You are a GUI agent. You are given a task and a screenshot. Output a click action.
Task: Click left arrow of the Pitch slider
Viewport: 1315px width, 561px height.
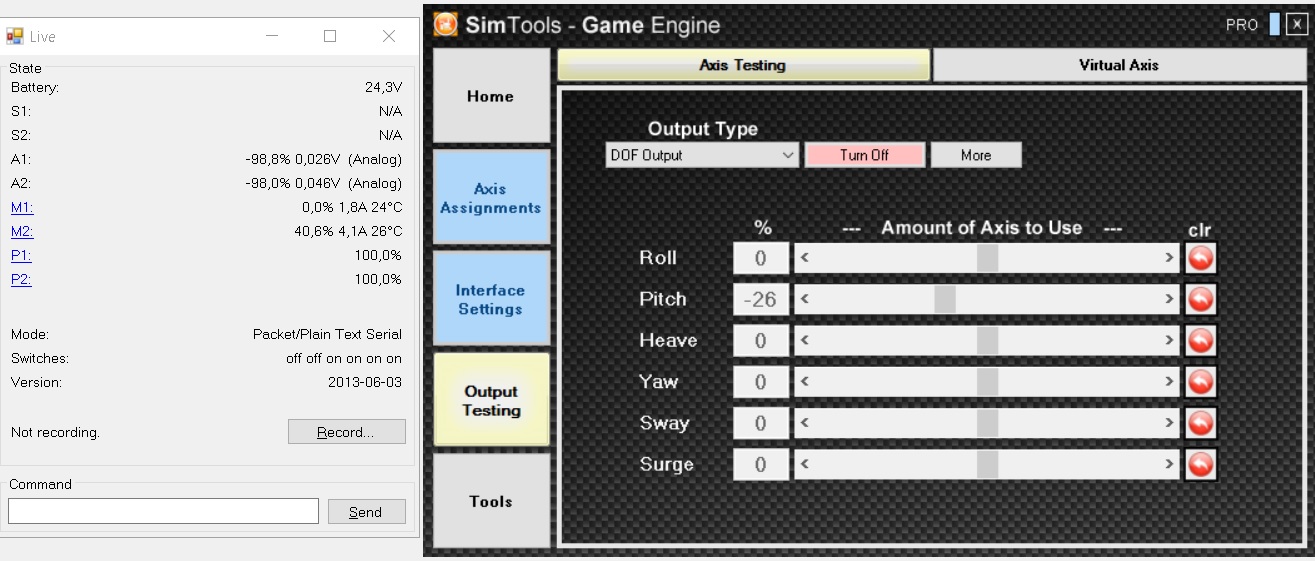pos(805,299)
